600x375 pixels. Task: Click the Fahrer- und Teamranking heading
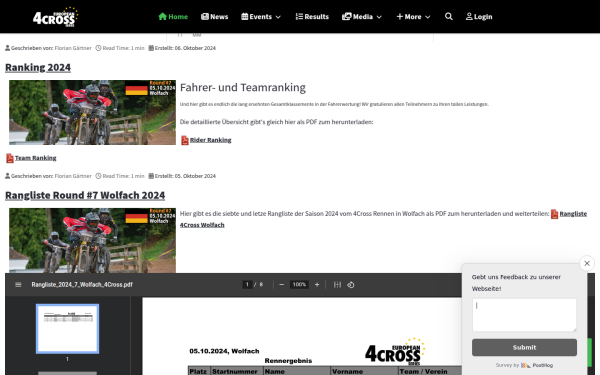point(243,88)
